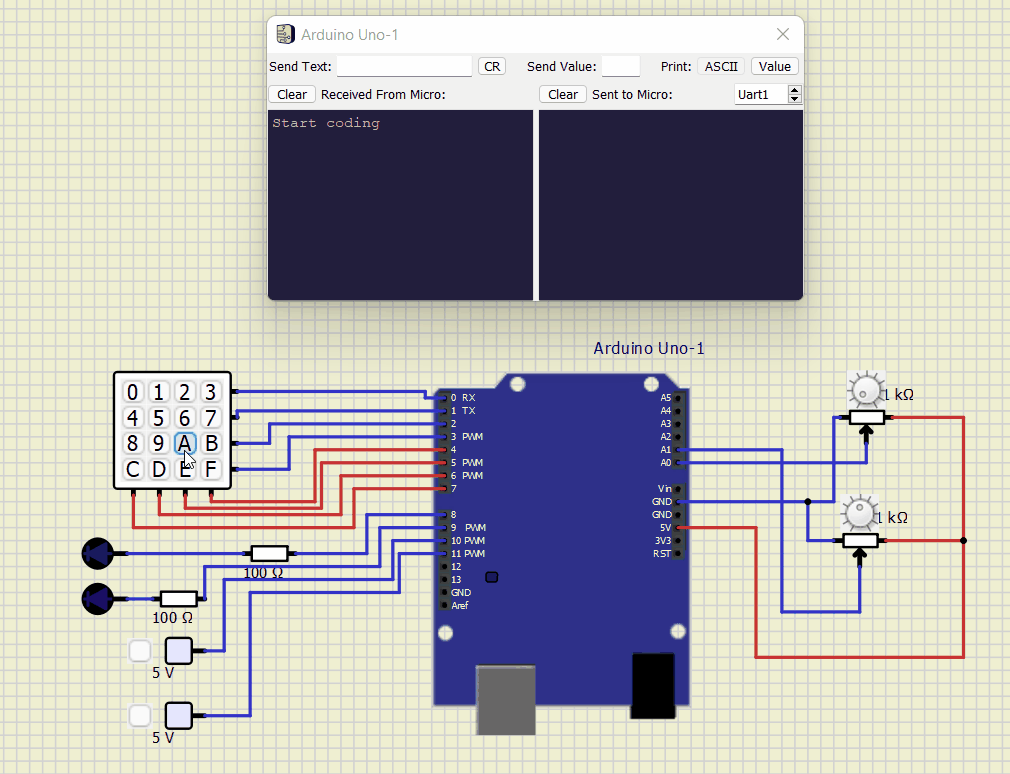
Task: Clear the Sent to Micro panel
Action: click(563, 95)
